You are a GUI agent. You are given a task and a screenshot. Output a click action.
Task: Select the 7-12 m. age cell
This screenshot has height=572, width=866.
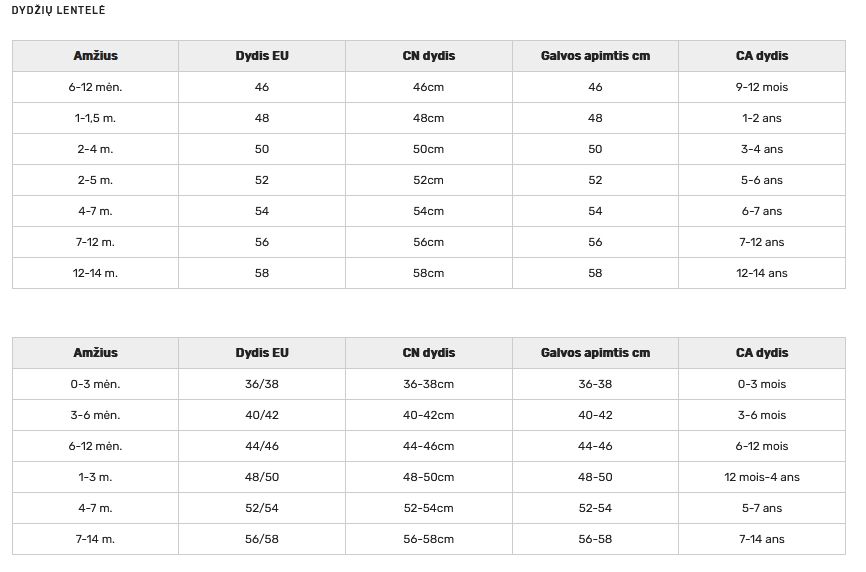(95, 242)
